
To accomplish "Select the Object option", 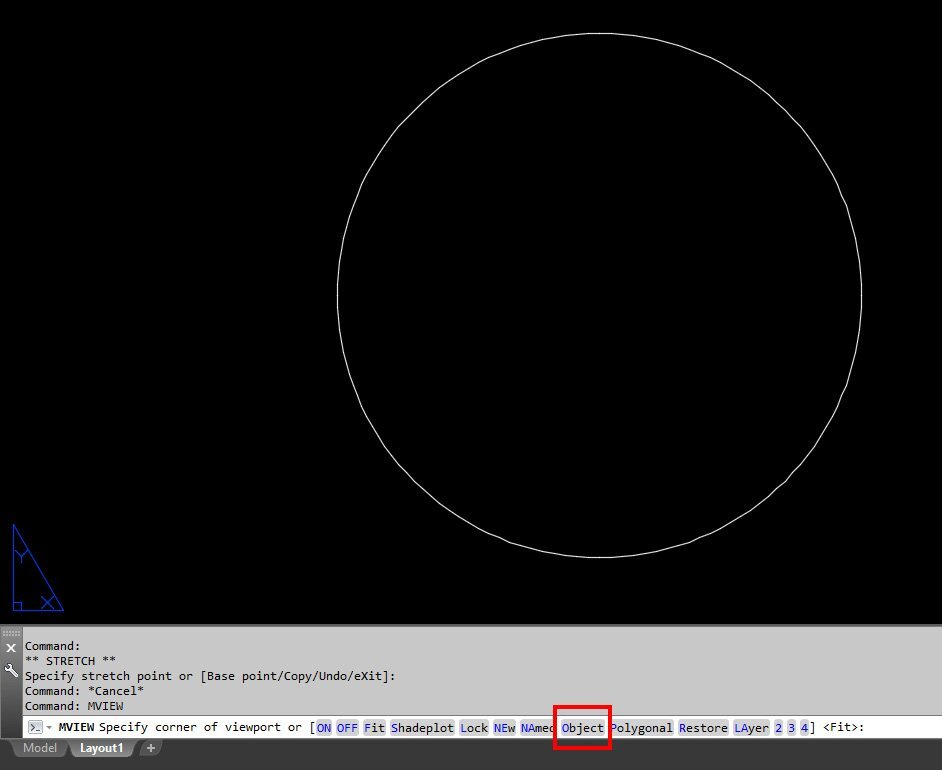I will [x=582, y=728].
